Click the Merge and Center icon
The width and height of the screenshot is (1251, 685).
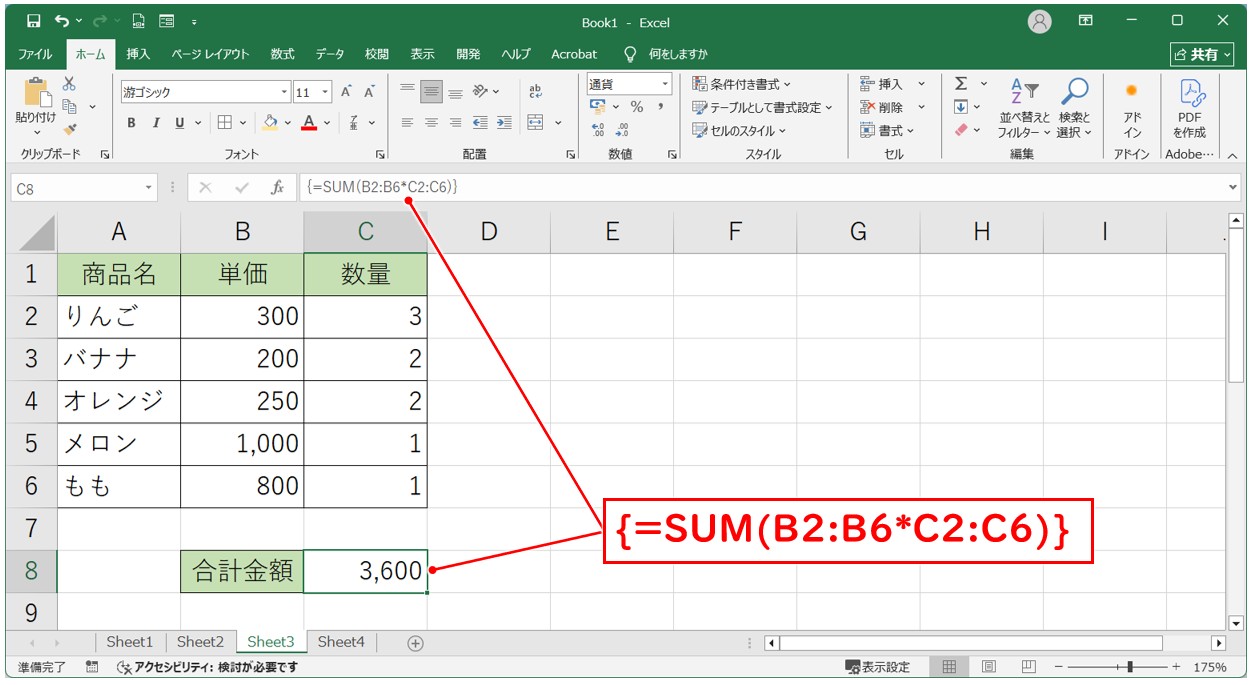(x=536, y=123)
